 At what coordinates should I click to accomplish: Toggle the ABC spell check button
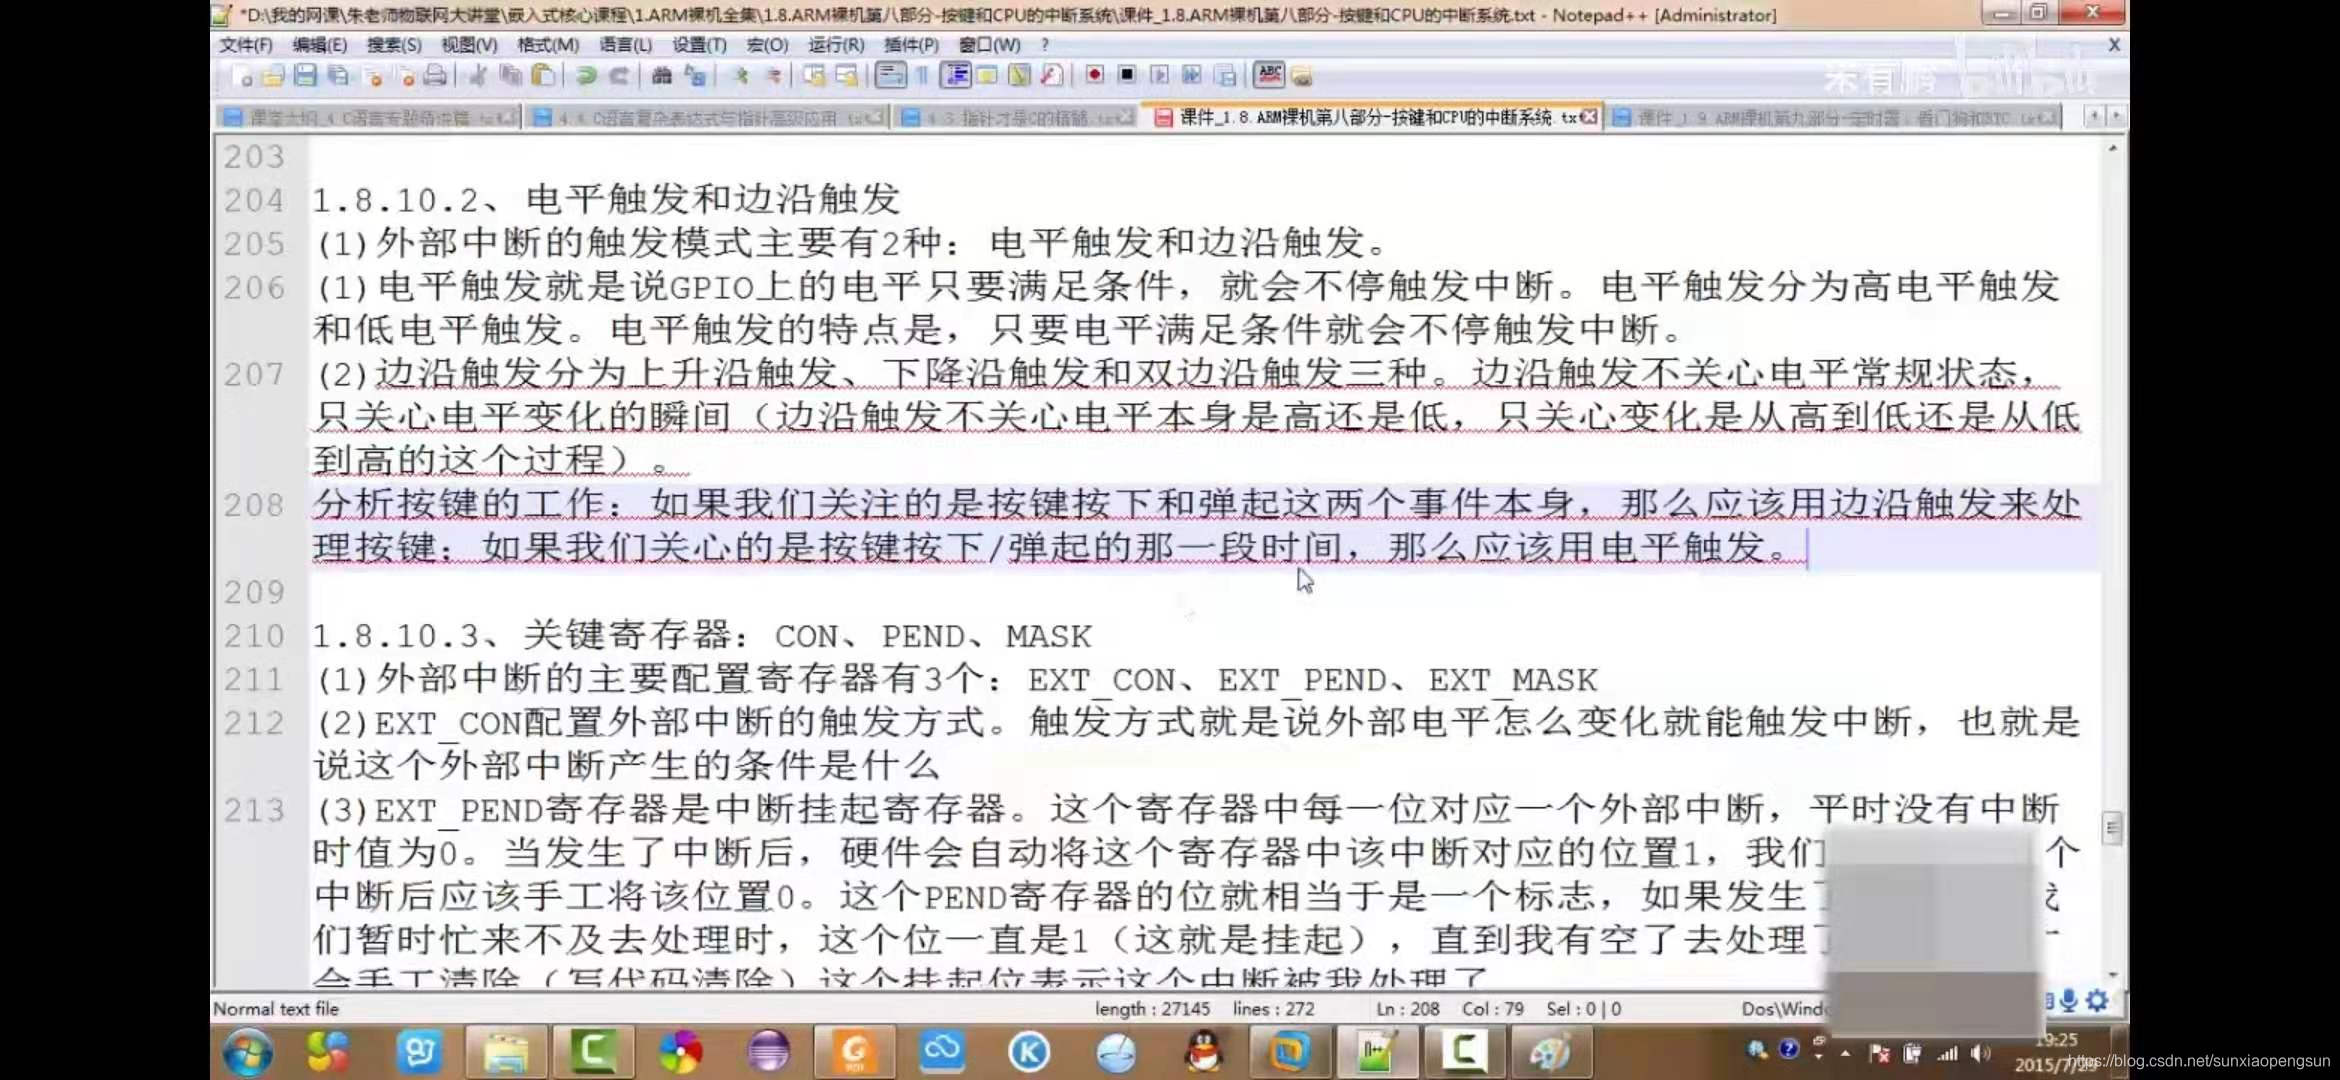[1269, 75]
